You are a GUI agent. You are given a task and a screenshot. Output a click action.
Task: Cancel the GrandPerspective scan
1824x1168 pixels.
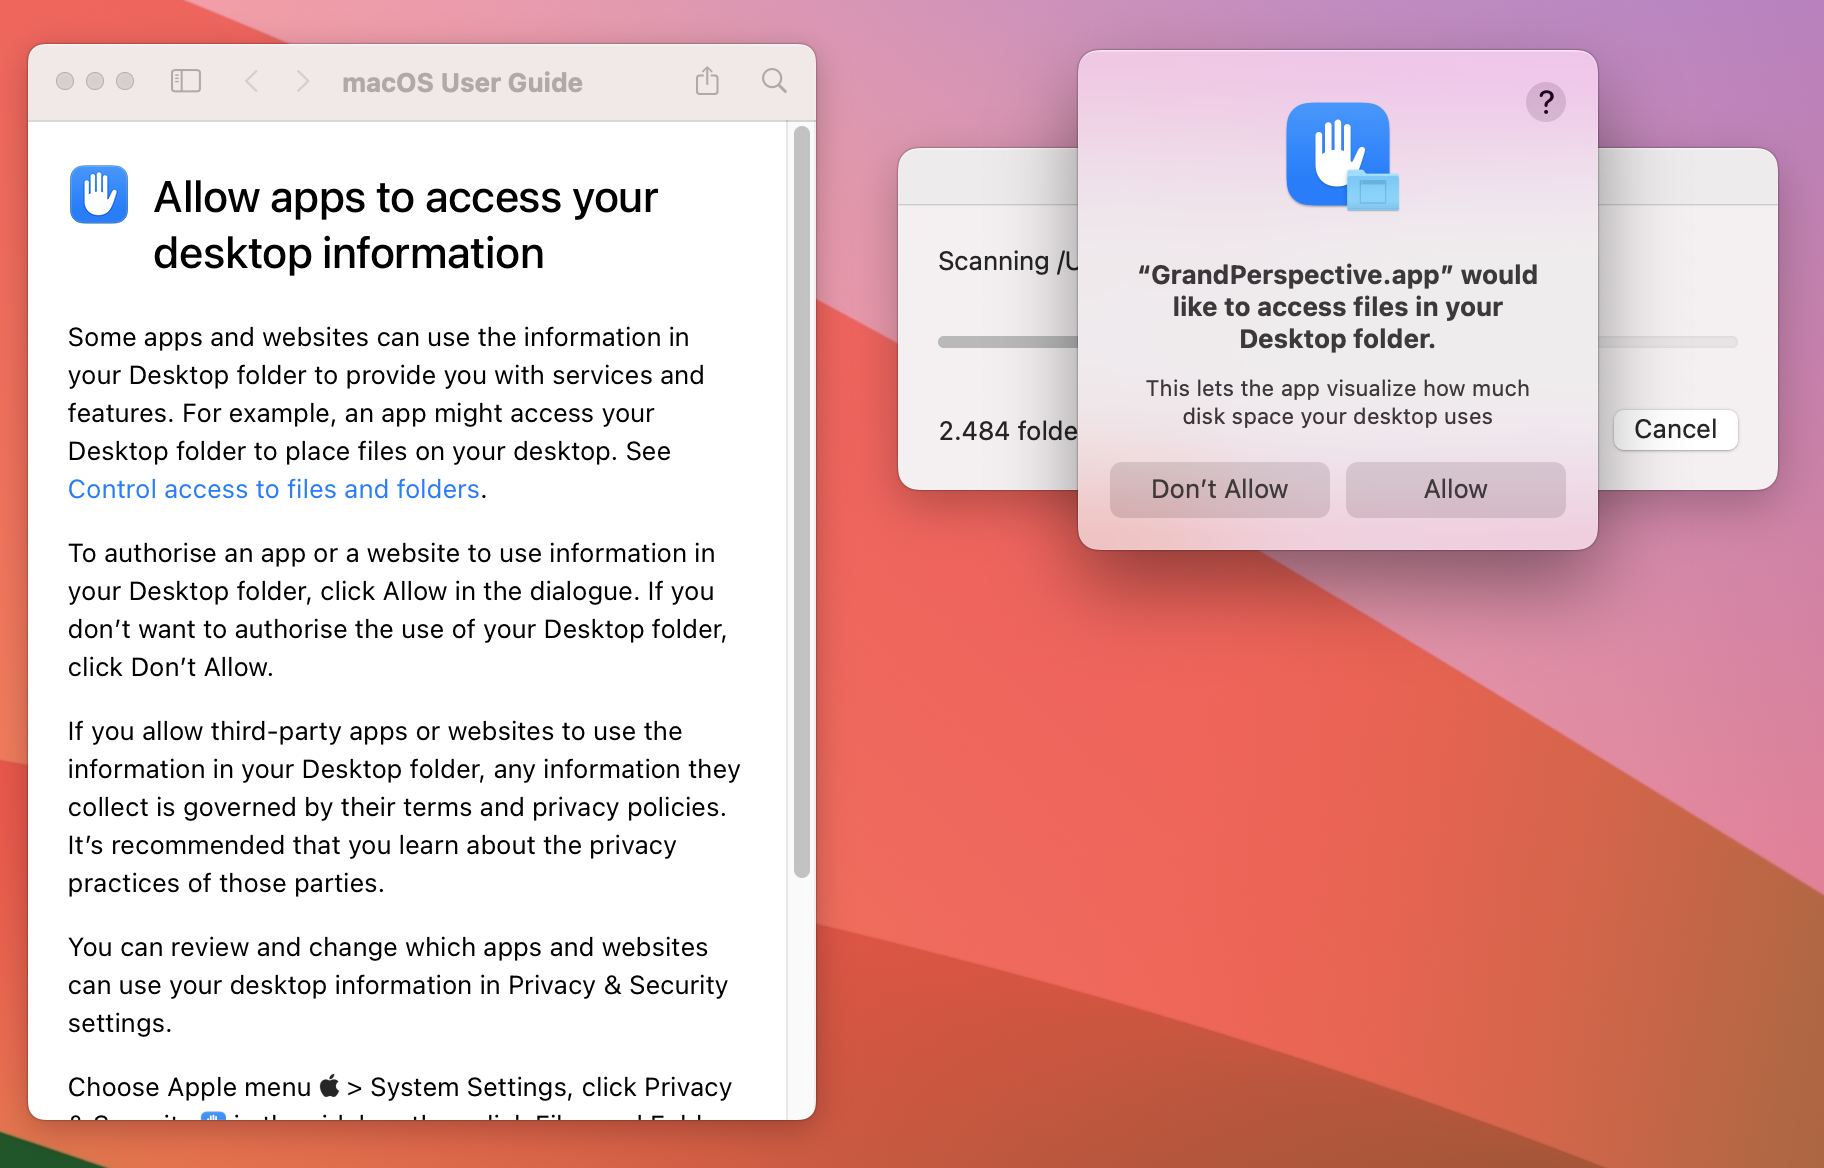[x=1675, y=429]
